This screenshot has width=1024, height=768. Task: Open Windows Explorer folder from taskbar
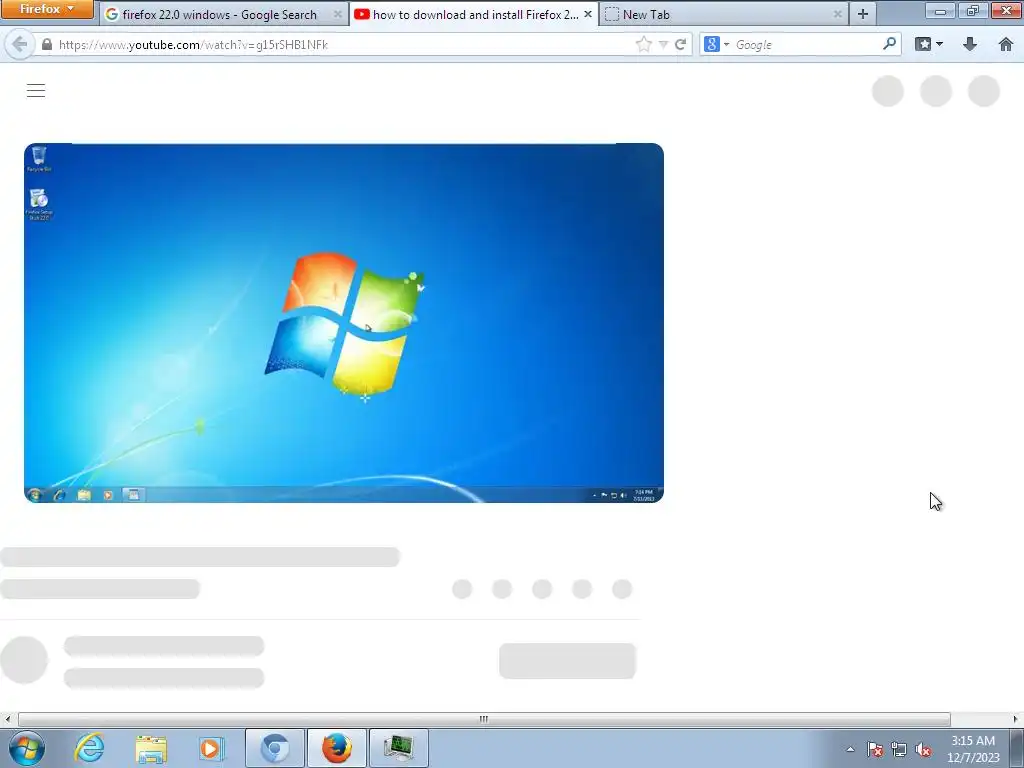[151, 748]
